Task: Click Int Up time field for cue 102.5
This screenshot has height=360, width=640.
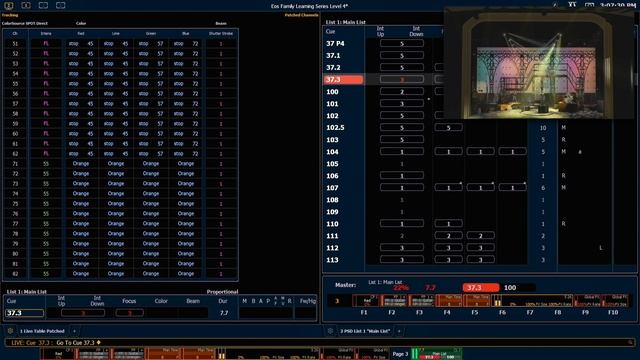Action: point(402,128)
